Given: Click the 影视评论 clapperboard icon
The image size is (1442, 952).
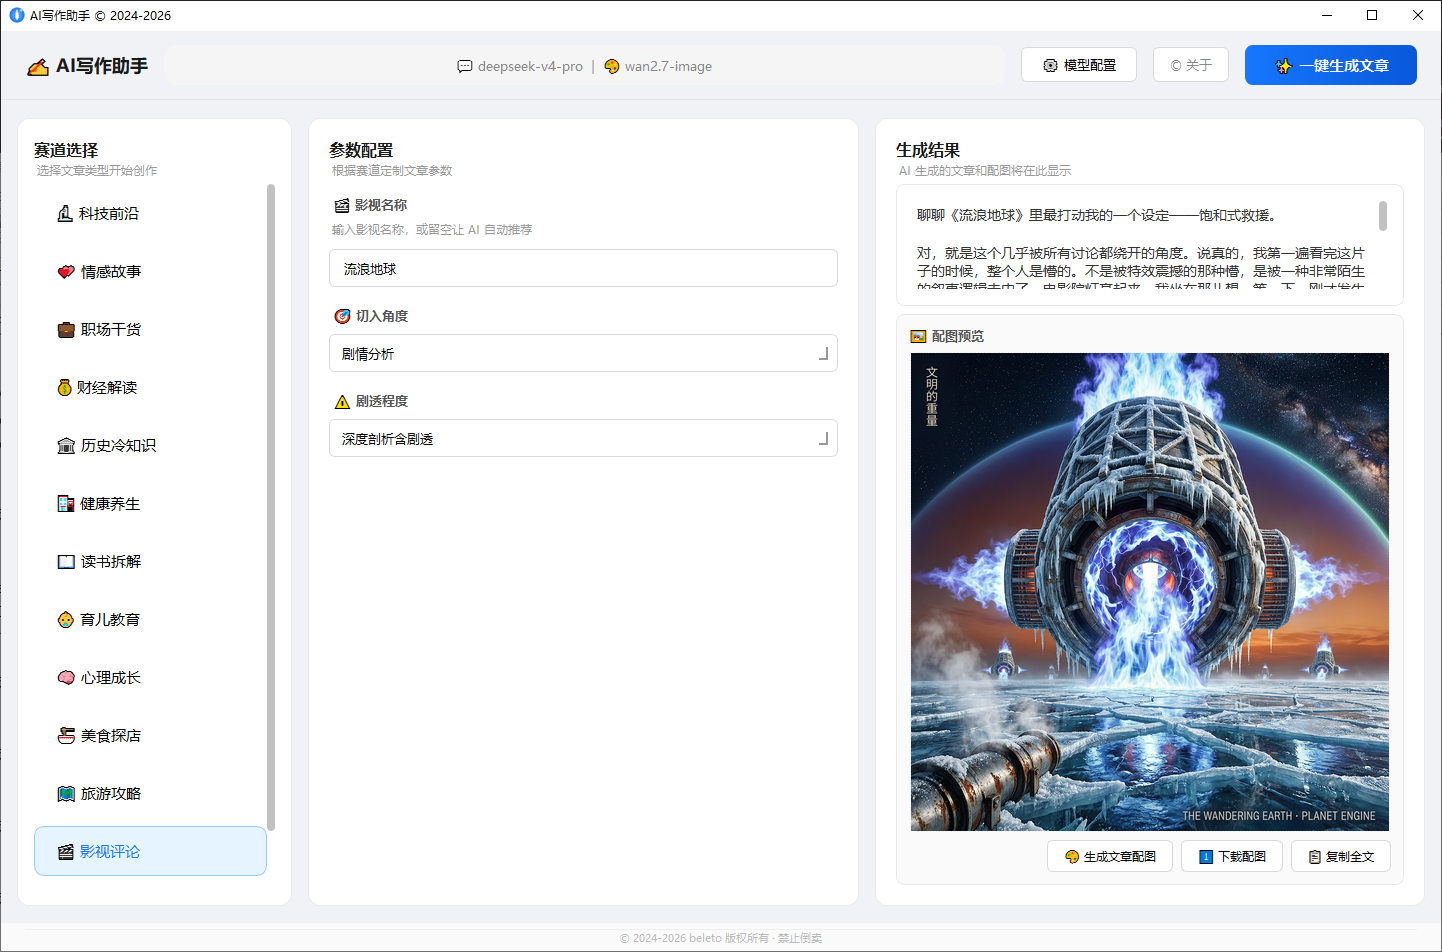Looking at the screenshot, I should click(66, 852).
